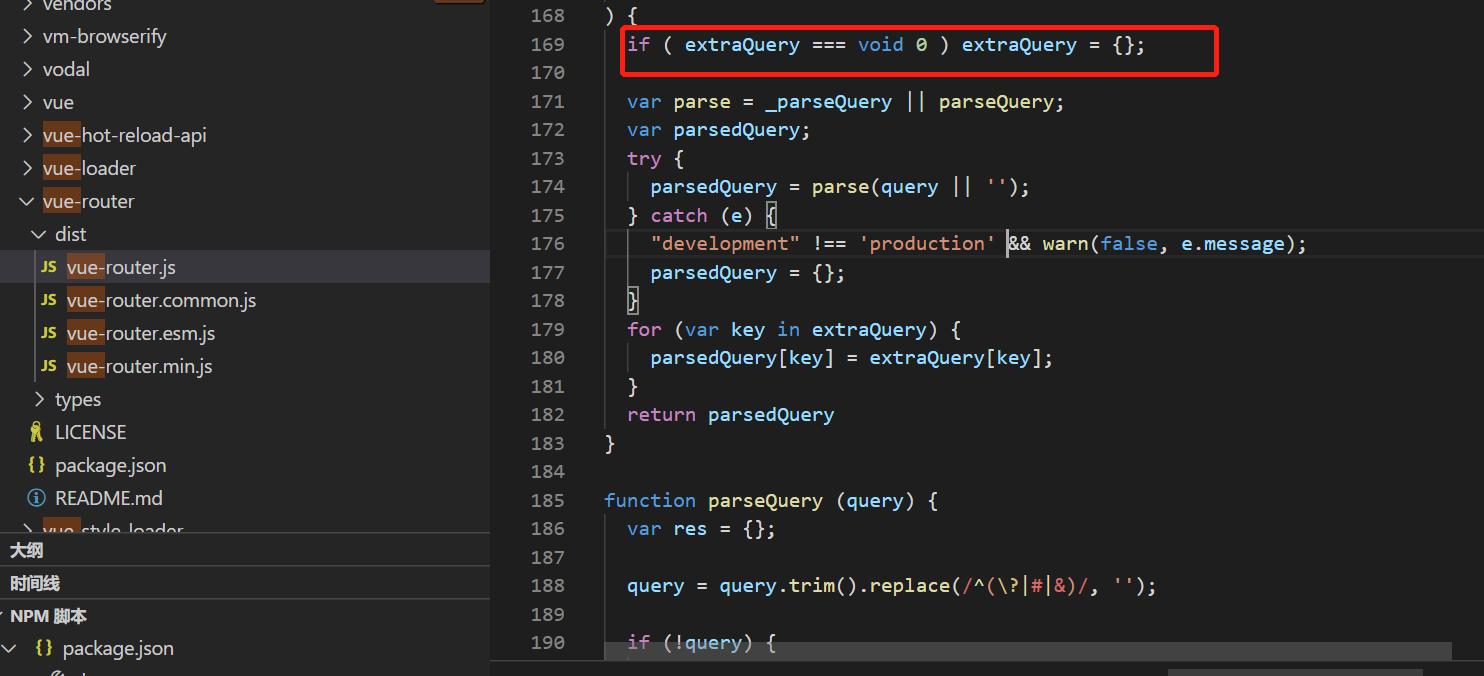Open the README.md file
Screen dimensions: 1484x676
click(109, 499)
